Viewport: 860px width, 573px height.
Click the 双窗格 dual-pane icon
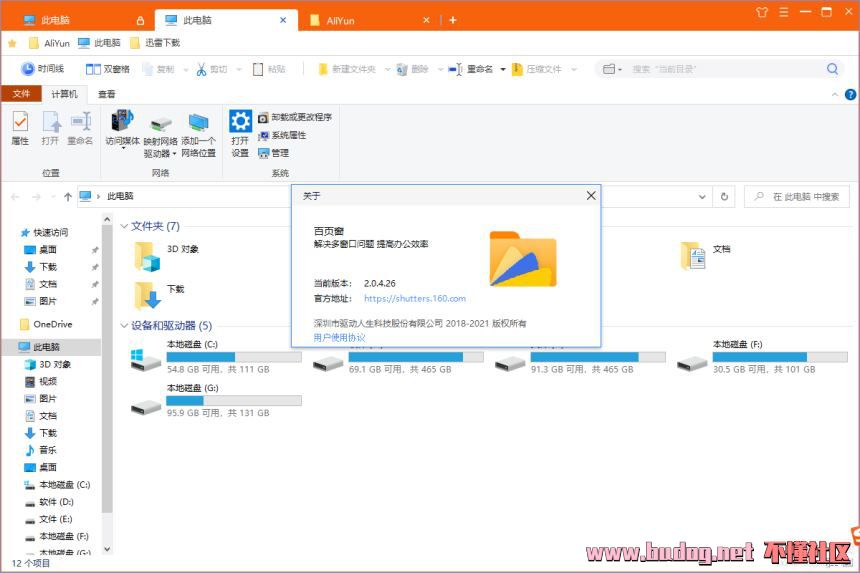pos(94,69)
